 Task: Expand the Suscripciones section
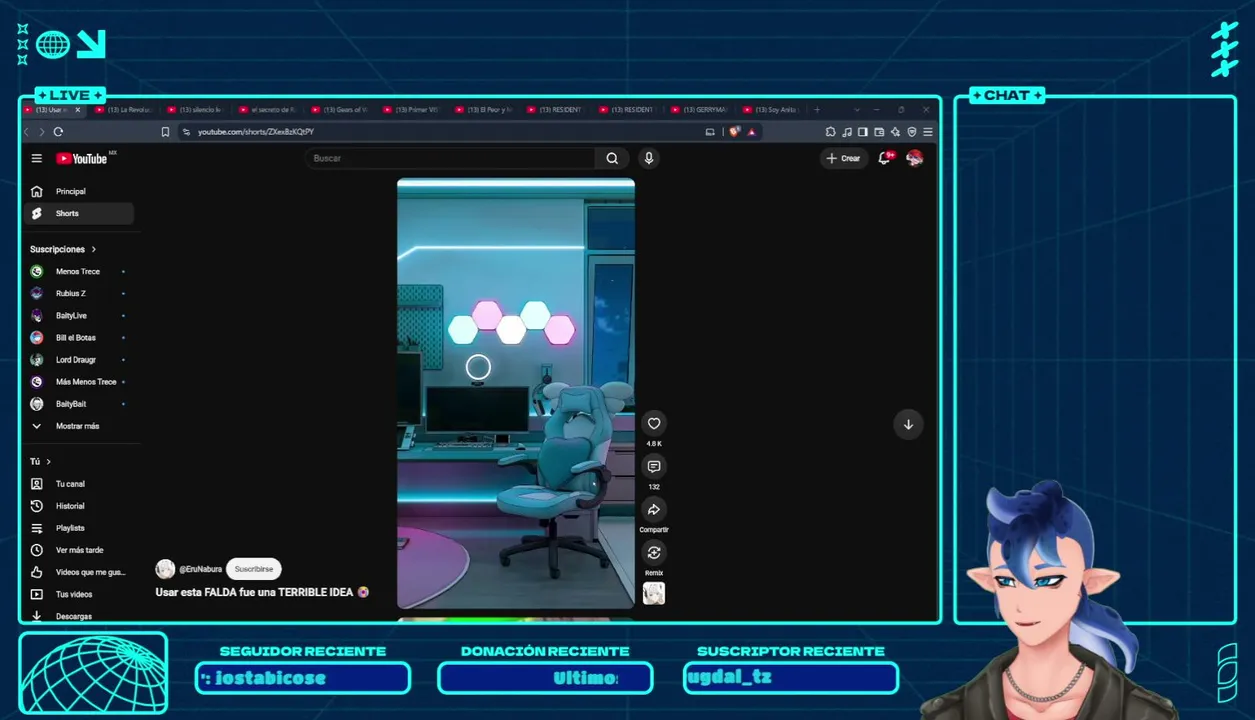[63, 249]
